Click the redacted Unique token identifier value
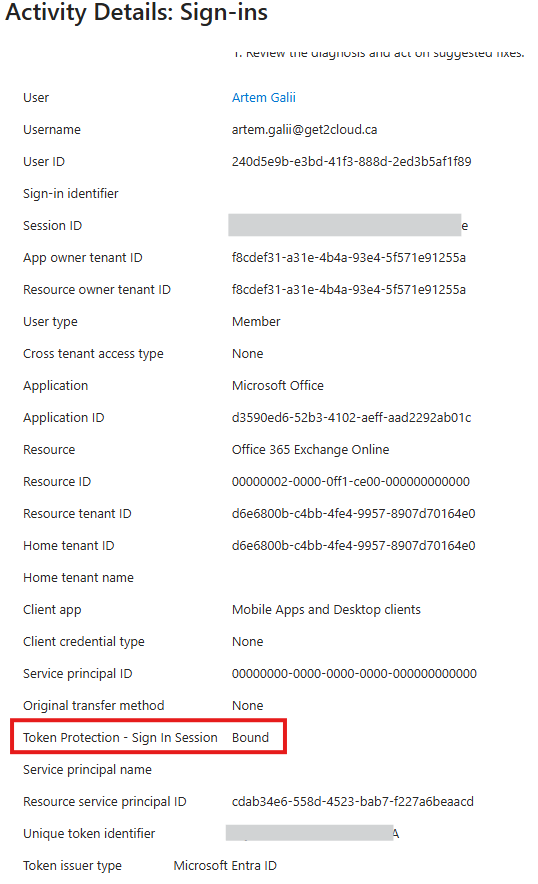Image resolution: width=538 pixels, height=884 pixels. coord(310,833)
